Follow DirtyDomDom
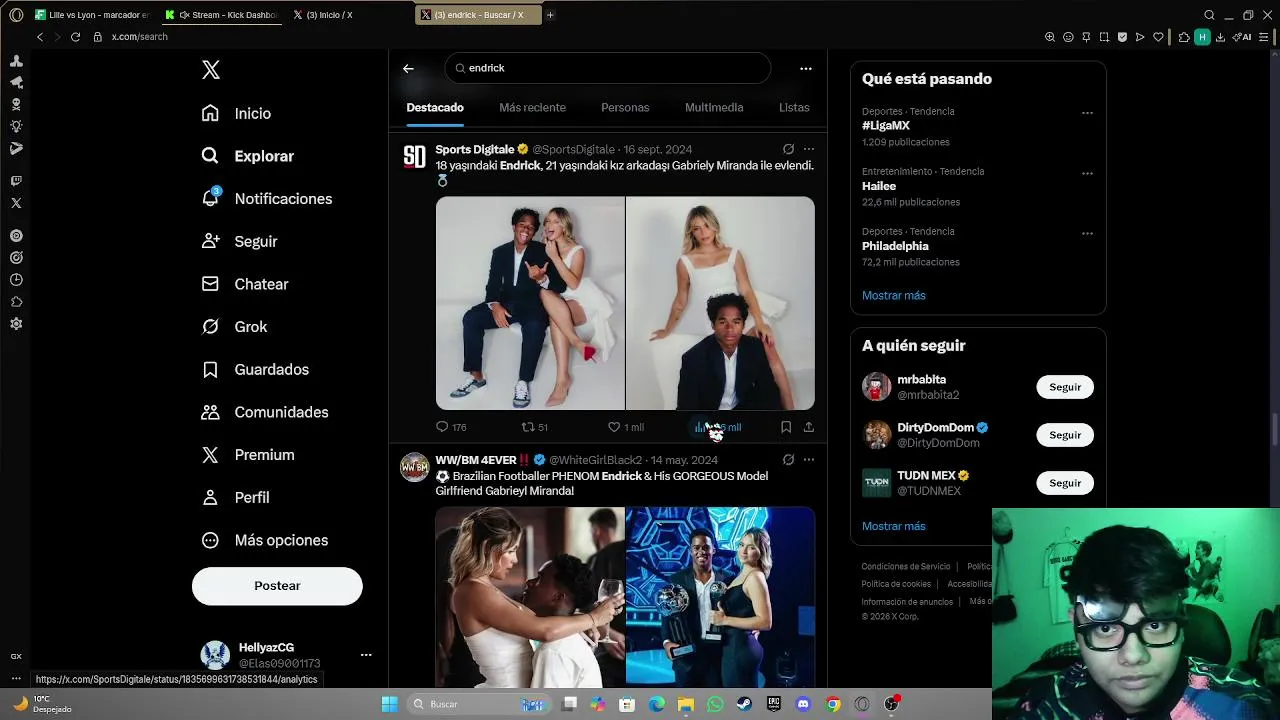 pyautogui.click(x=1065, y=435)
